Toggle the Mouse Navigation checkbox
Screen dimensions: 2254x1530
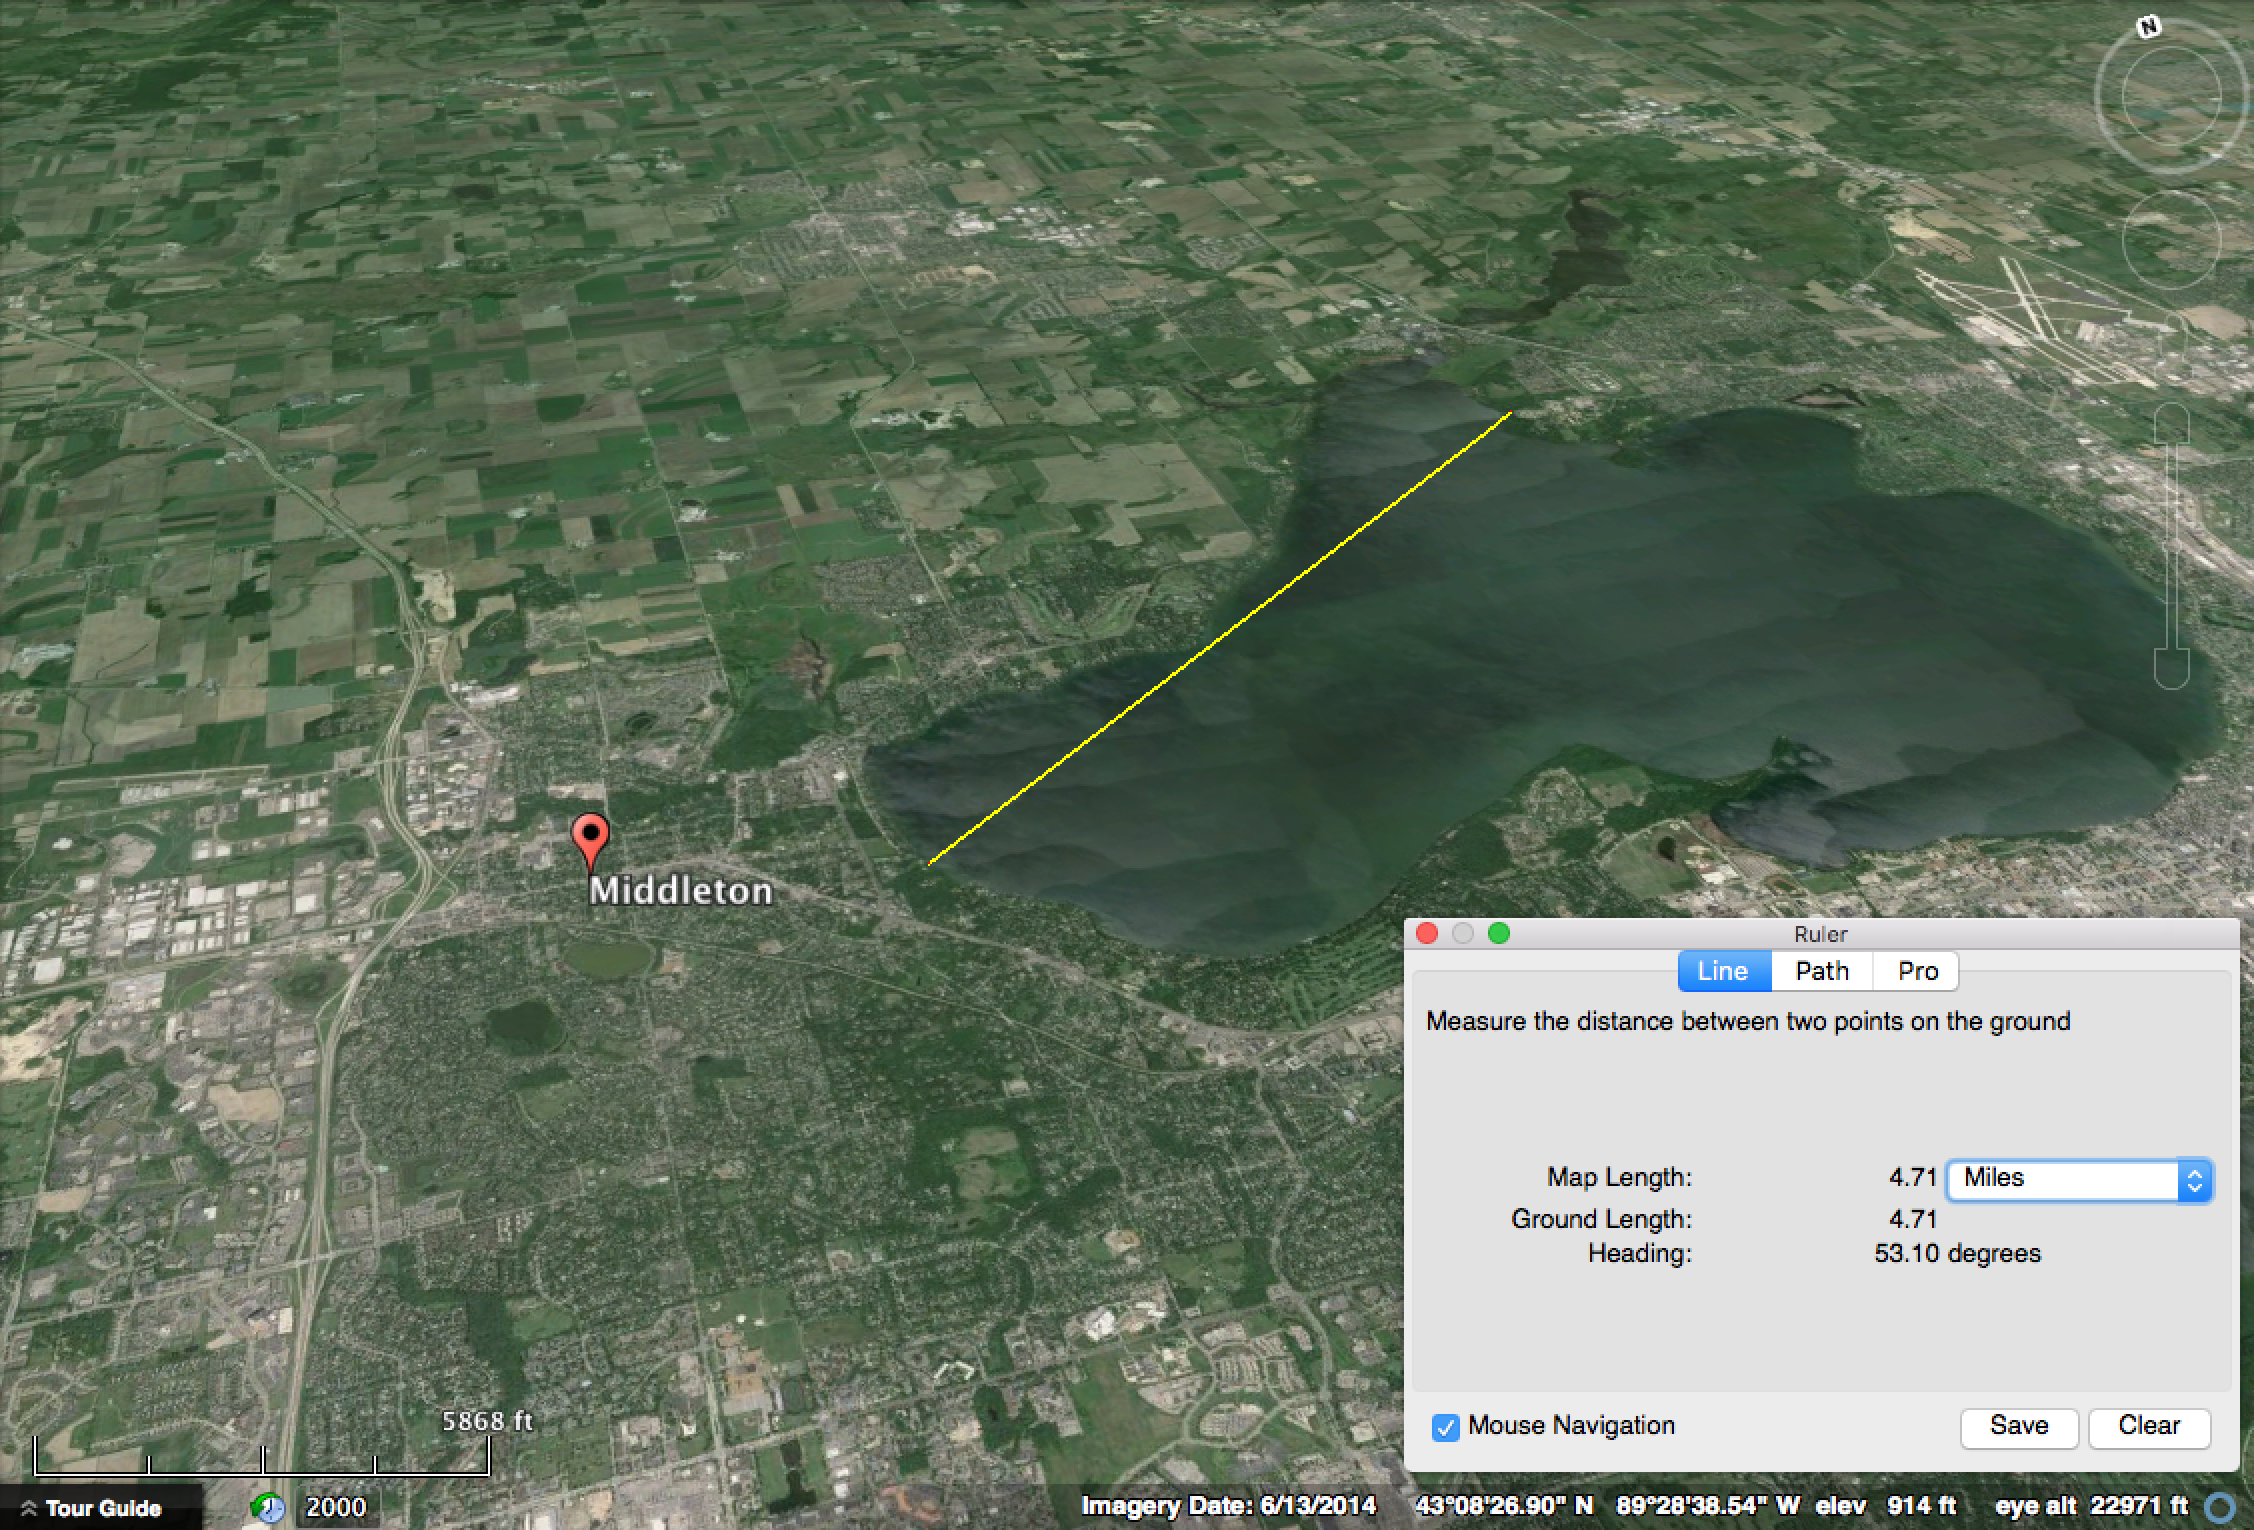tap(1445, 1427)
